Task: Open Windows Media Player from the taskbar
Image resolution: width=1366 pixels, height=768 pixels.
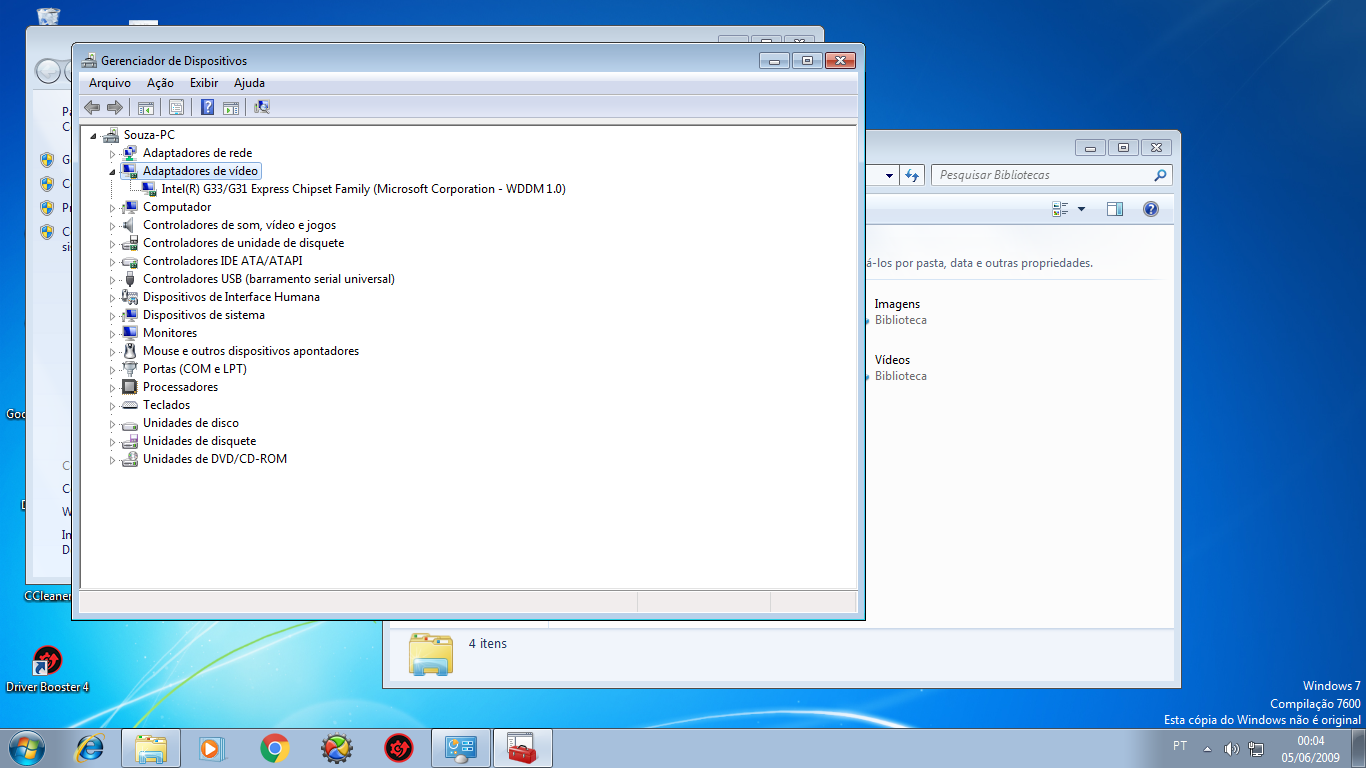Action: tap(211, 748)
